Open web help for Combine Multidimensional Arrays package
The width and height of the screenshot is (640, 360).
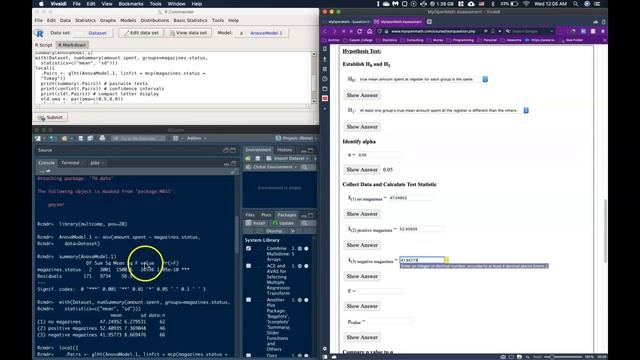(x=300, y=249)
